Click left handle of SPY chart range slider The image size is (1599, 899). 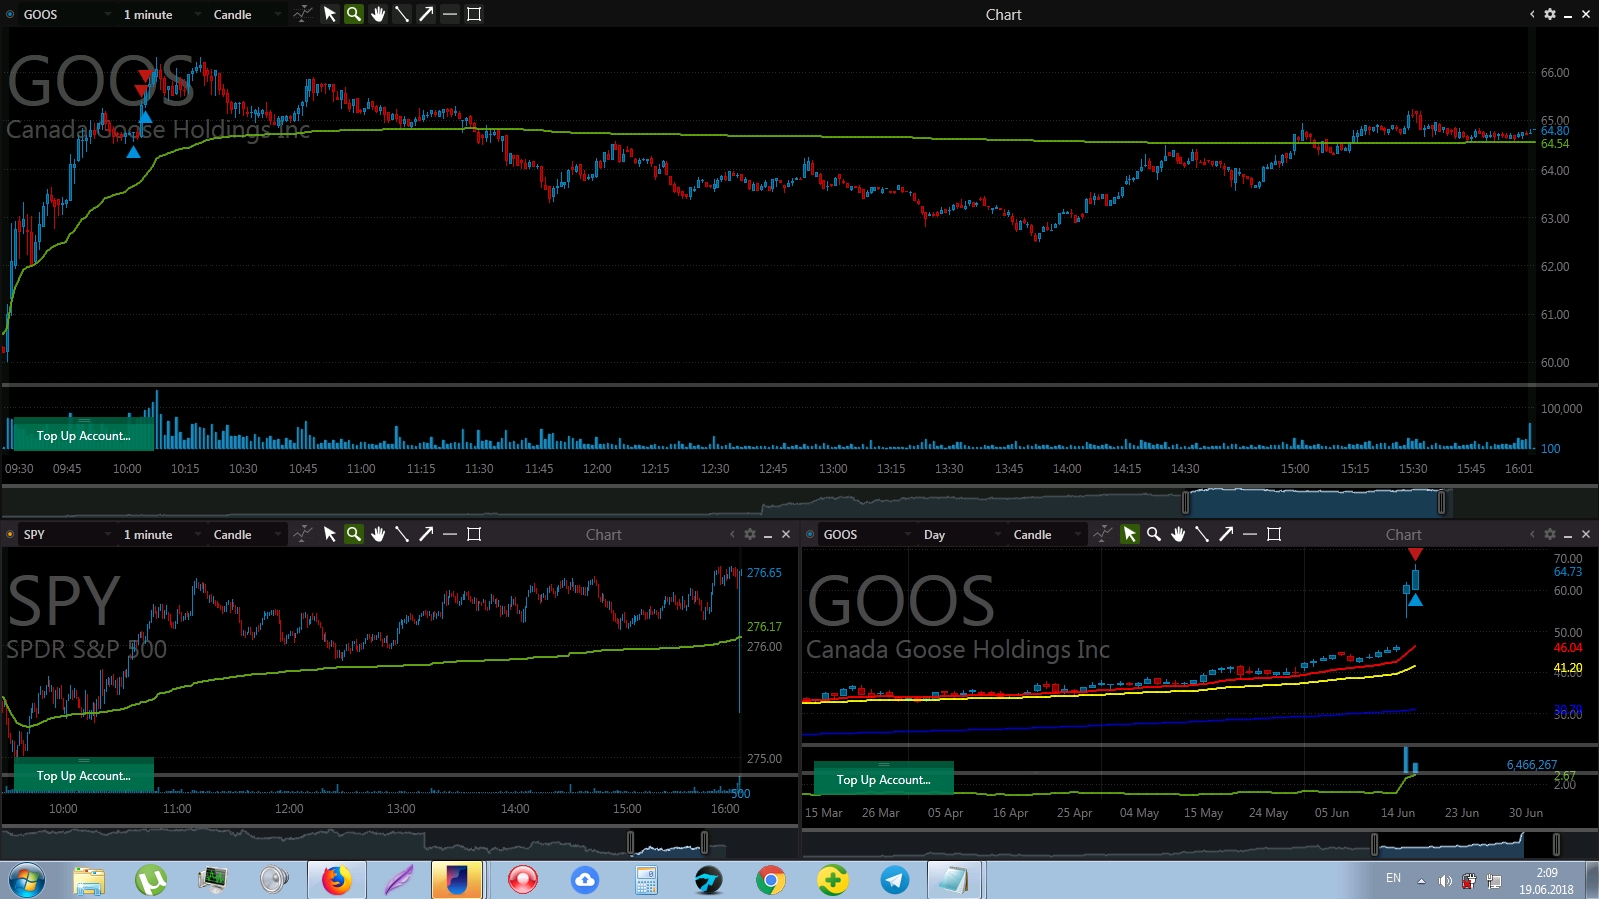click(631, 843)
